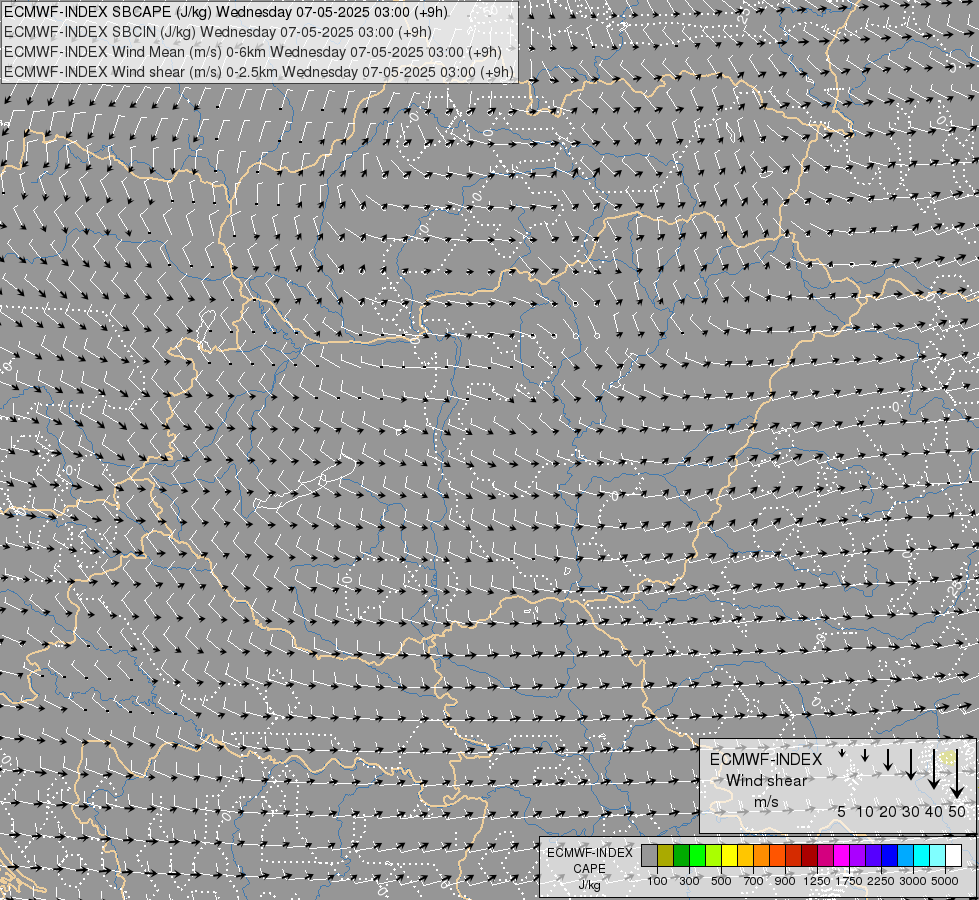Click the CAPE scale value 2250

click(x=881, y=881)
